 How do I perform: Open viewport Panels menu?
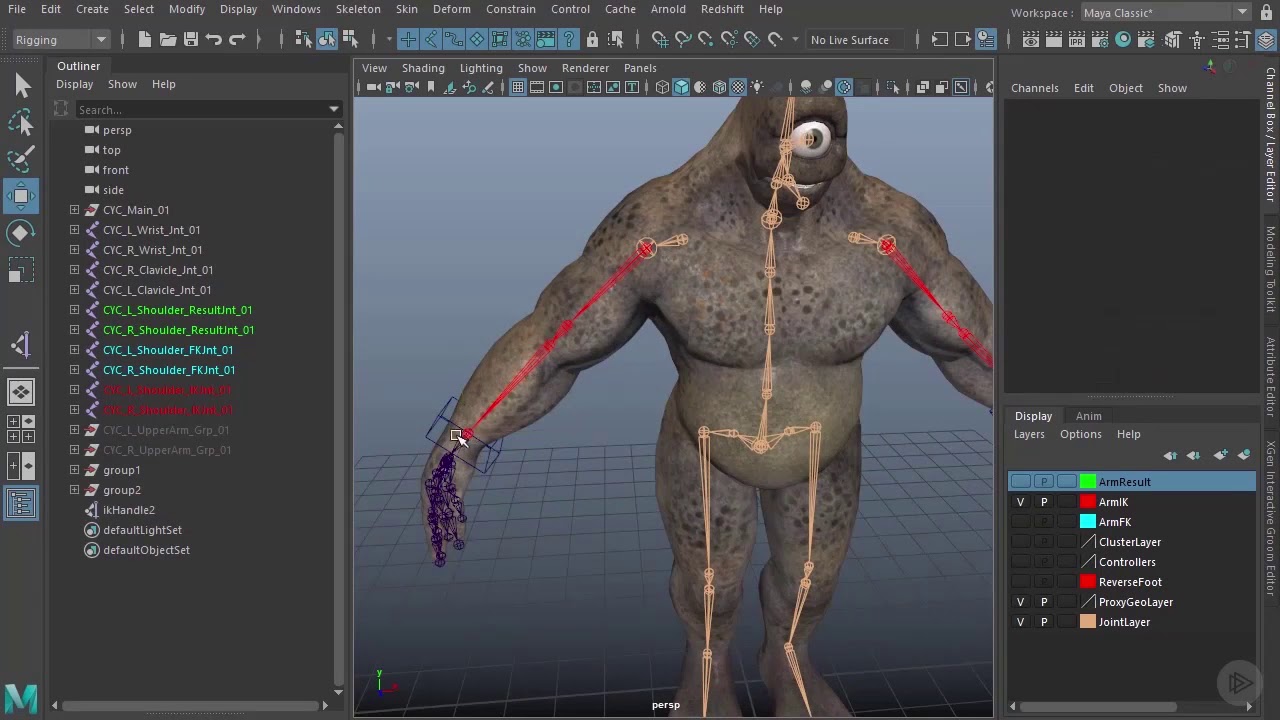click(x=640, y=68)
